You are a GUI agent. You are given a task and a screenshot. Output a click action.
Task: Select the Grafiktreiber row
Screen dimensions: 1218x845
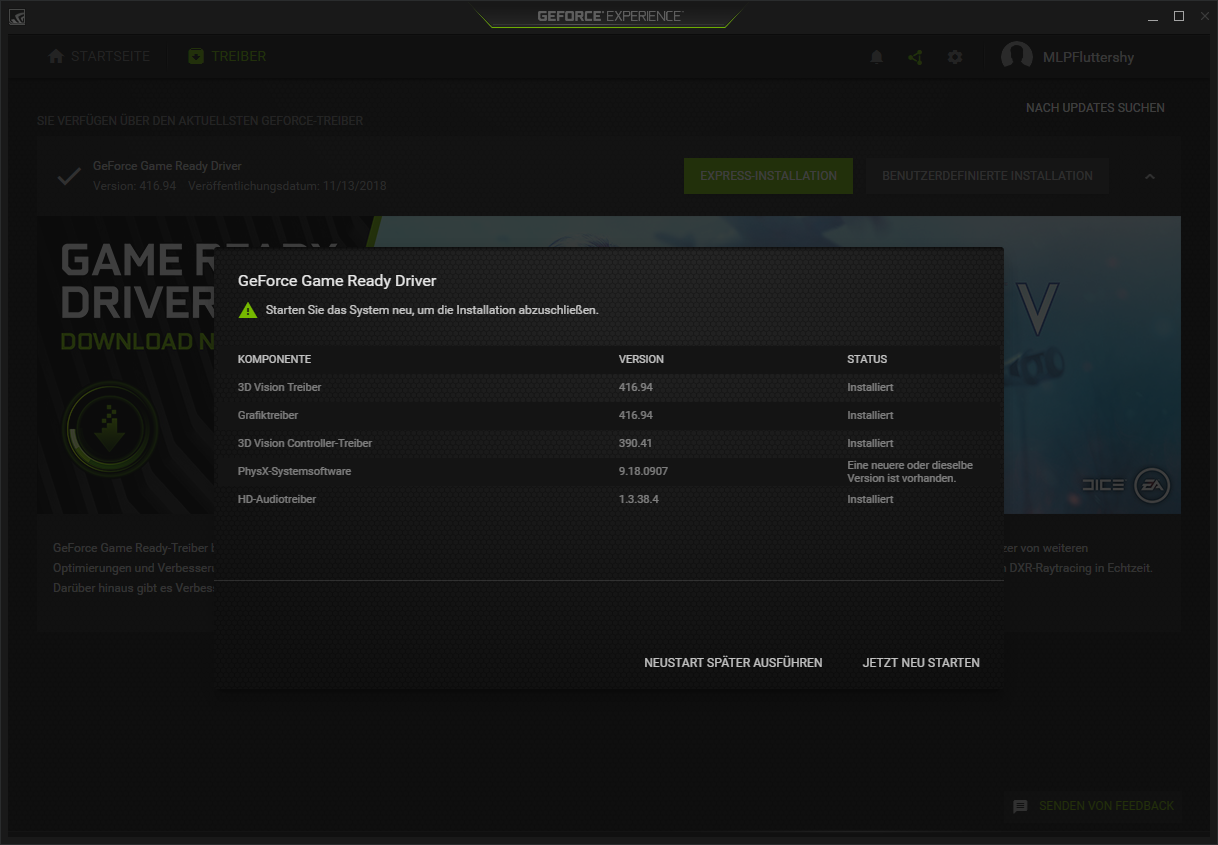click(609, 415)
